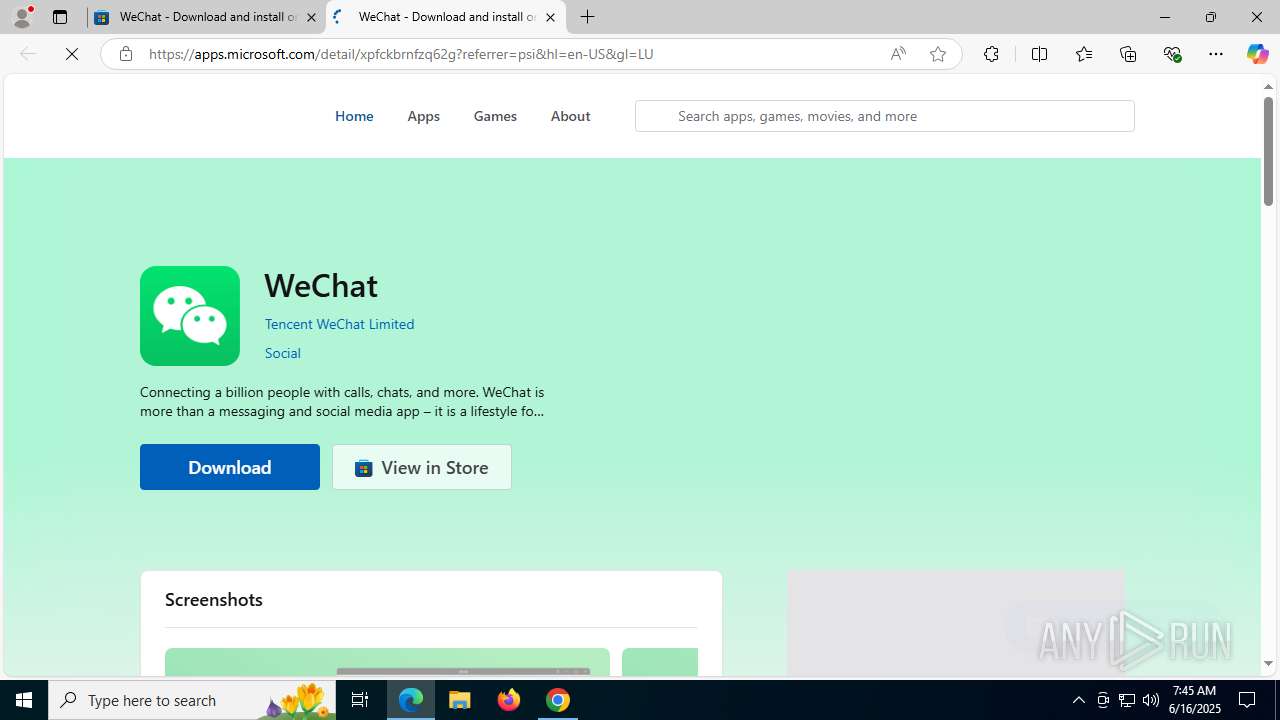Image resolution: width=1280 pixels, height=720 pixels.
Task: Click the scrollbar down arrow
Action: [x=1268, y=664]
